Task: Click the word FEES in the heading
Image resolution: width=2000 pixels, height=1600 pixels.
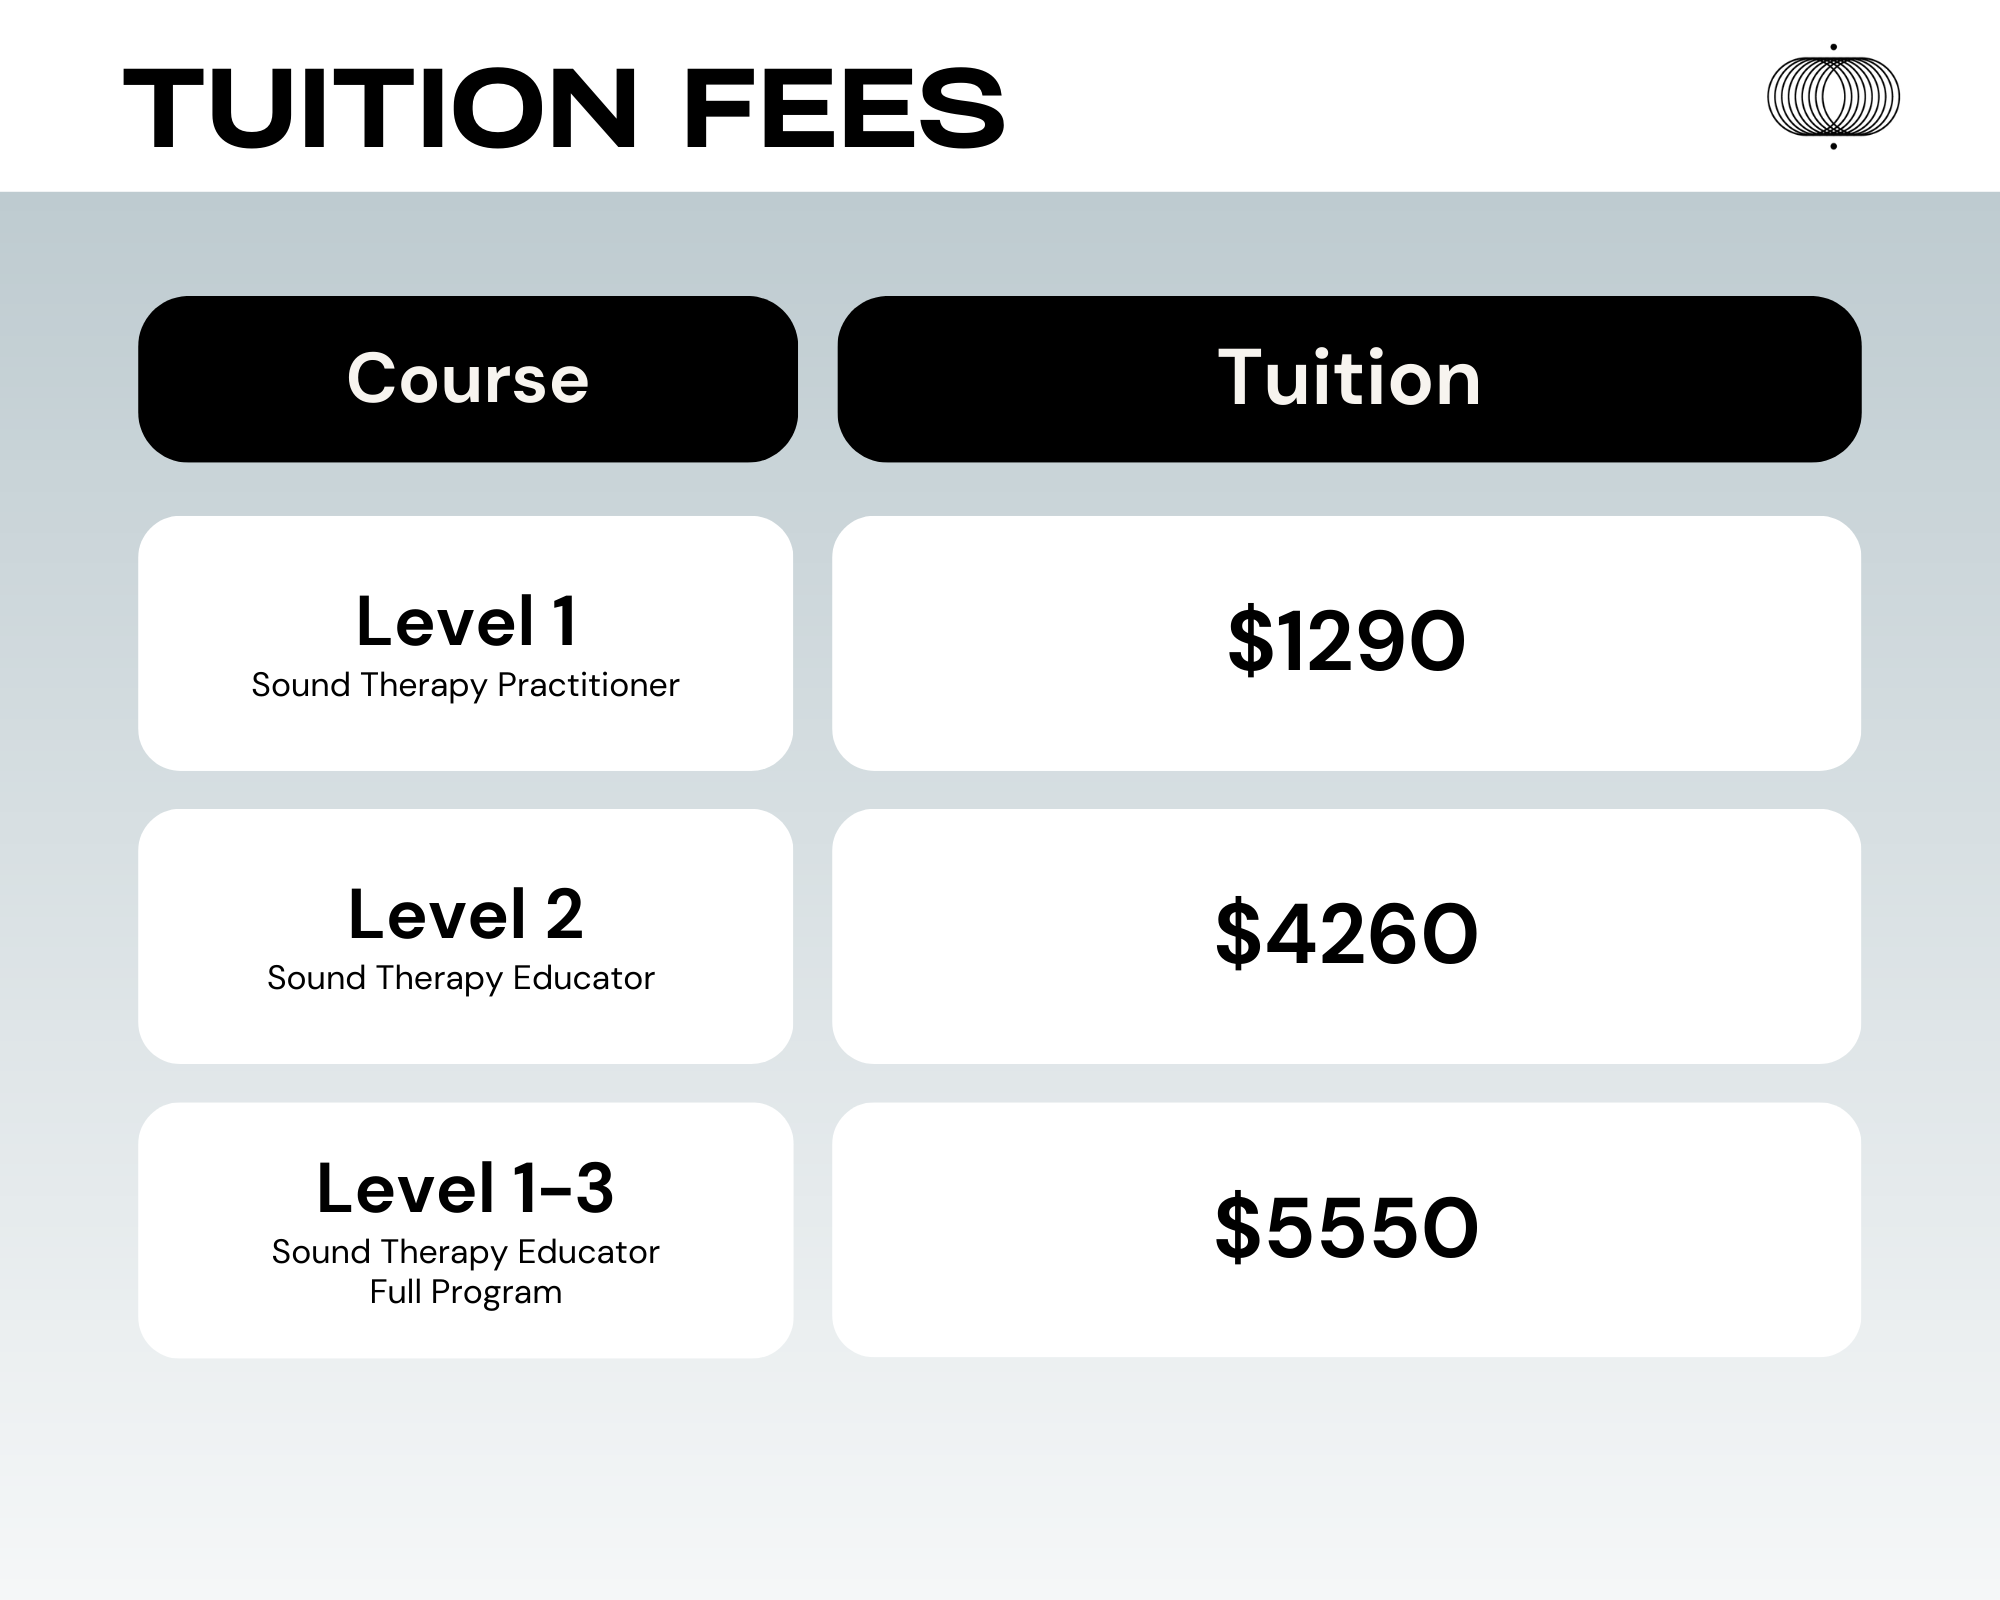Action: click(x=845, y=109)
